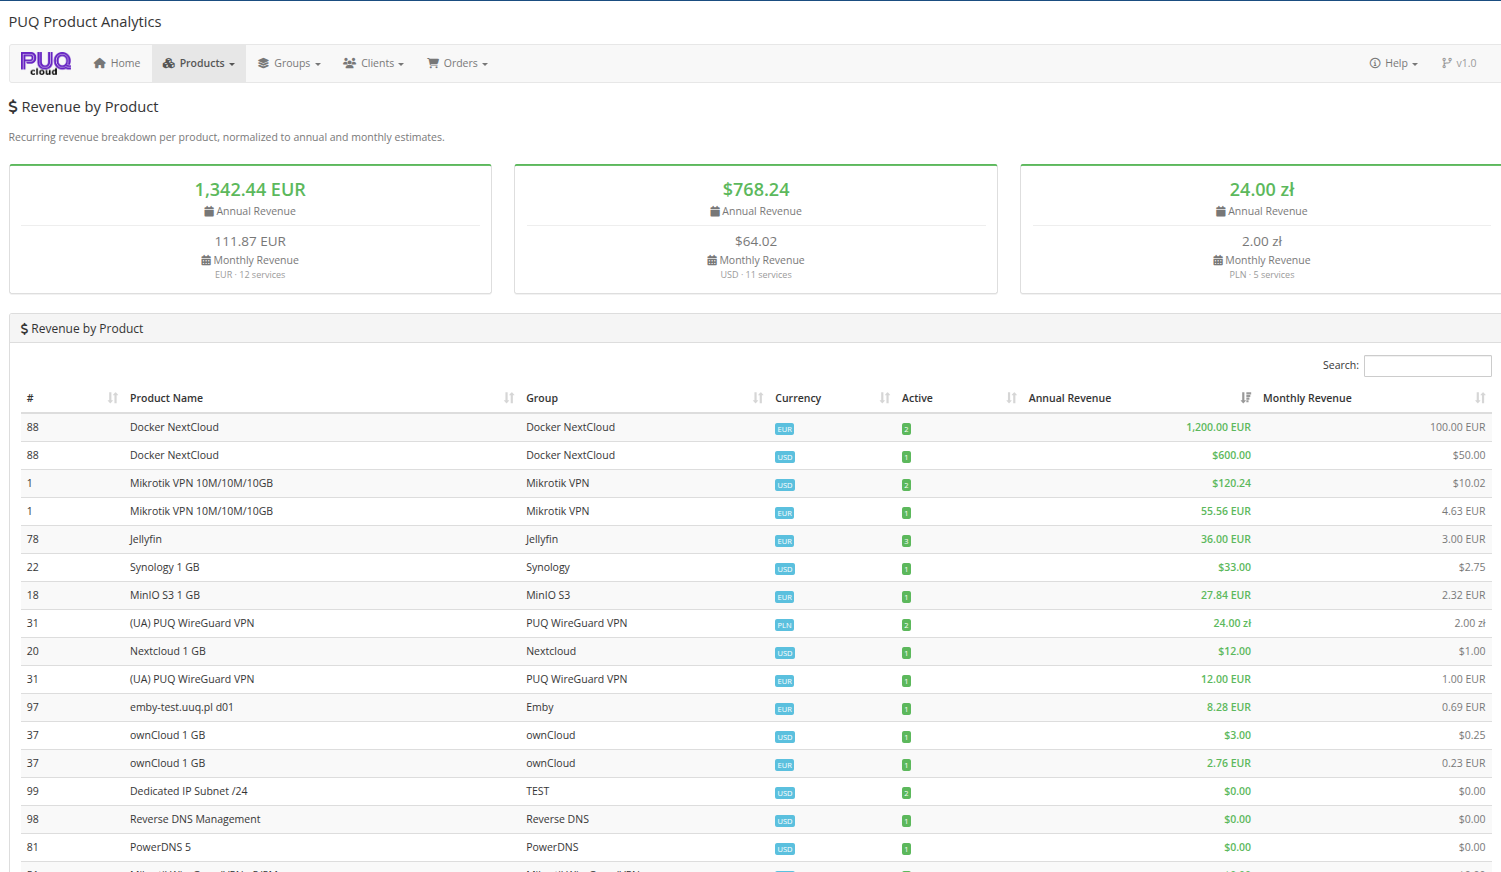This screenshot has height=872, width=1501.
Task: Click the Docker NextCloud product link
Action: (x=174, y=427)
